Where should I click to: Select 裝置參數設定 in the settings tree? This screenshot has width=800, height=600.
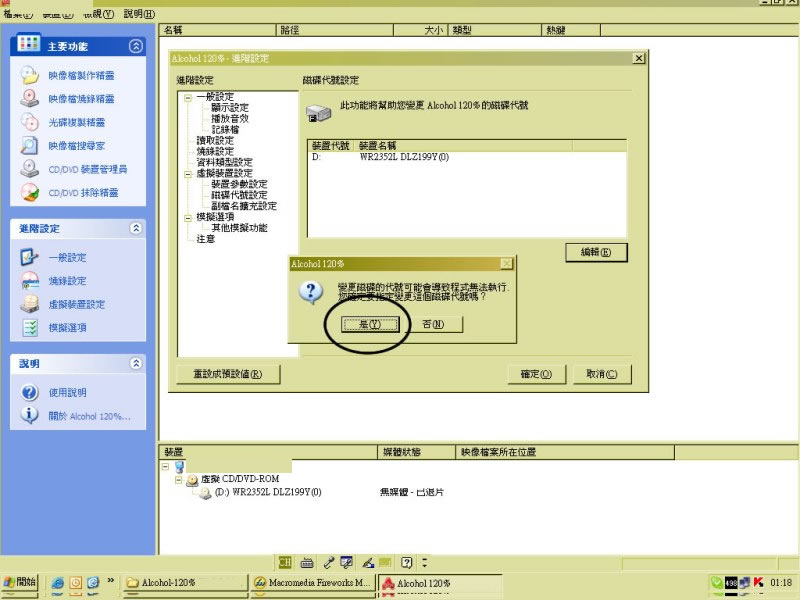pos(239,184)
